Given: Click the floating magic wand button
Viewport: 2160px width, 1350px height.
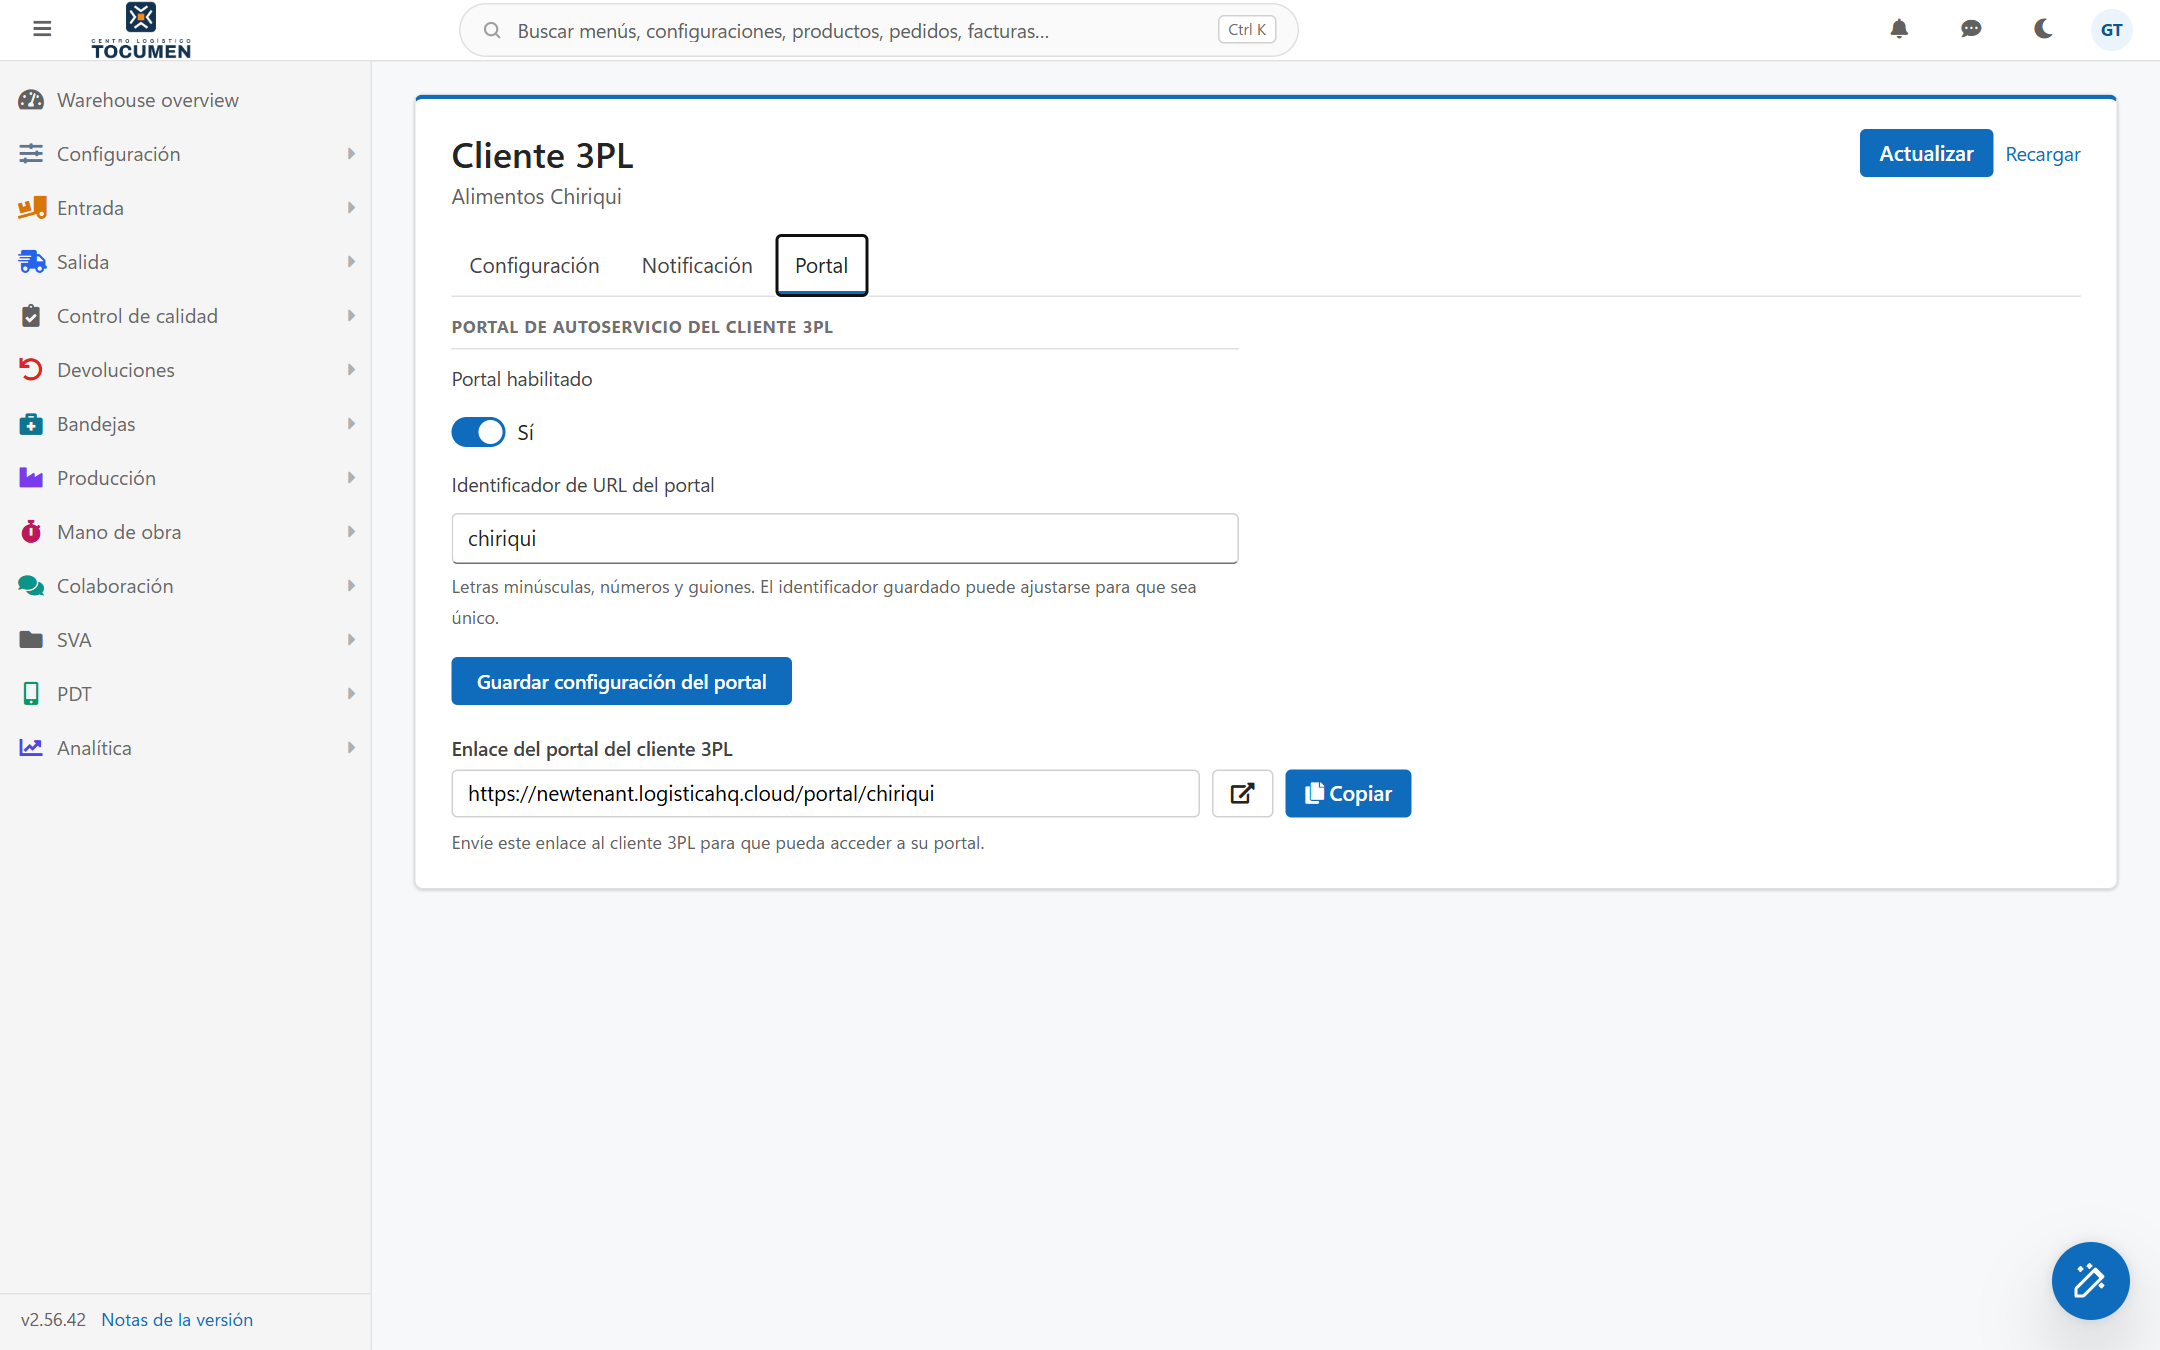Looking at the screenshot, I should [x=2090, y=1280].
